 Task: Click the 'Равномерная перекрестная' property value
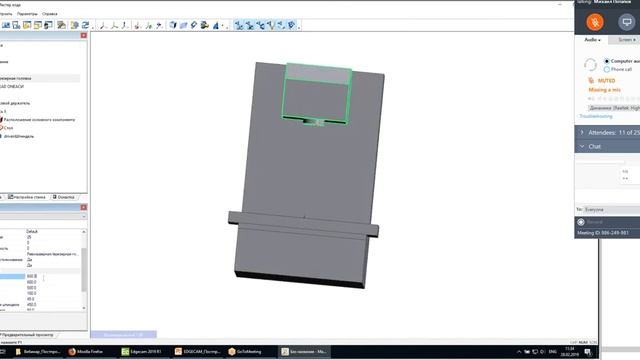pyautogui.click(x=52, y=254)
